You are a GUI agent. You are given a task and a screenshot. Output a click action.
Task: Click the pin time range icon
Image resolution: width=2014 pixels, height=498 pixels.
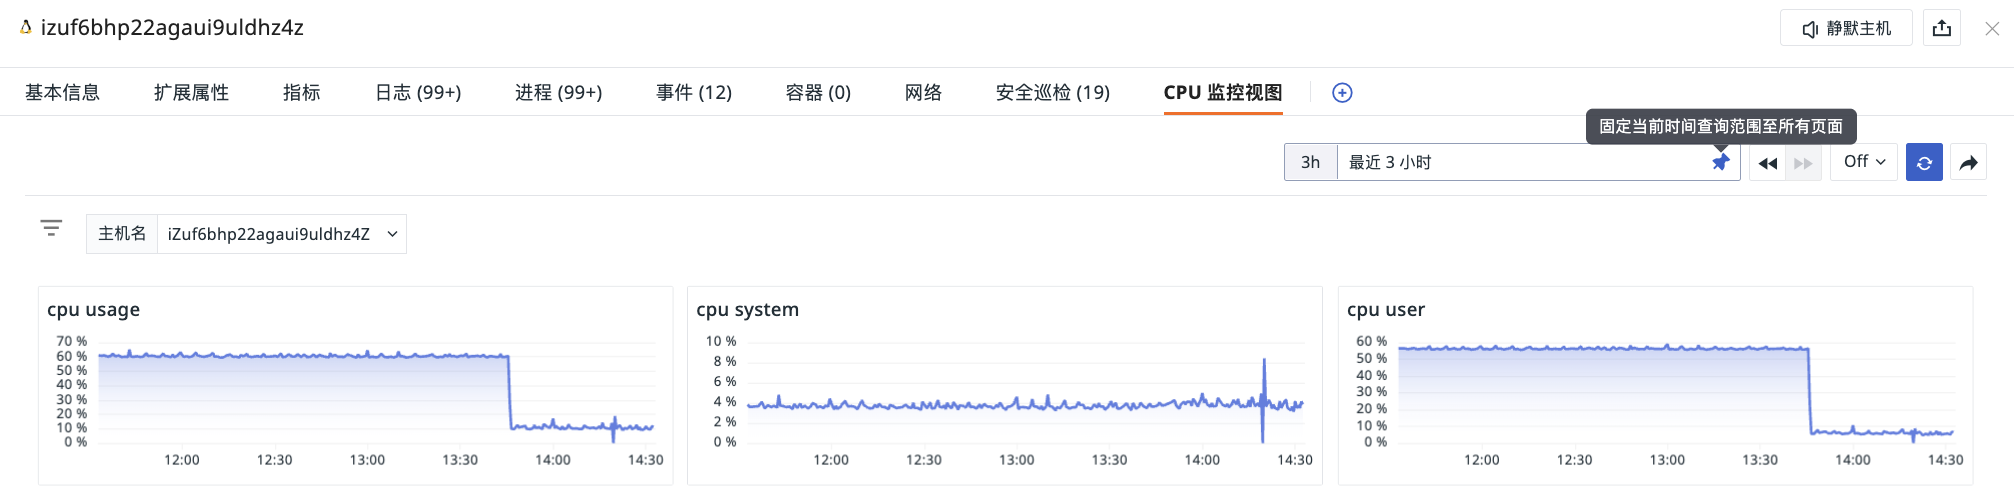coord(1720,162)
